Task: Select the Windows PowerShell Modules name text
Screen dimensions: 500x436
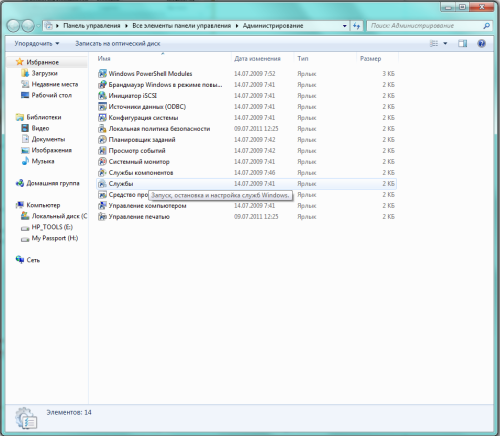Action: [x=150, y=74]
